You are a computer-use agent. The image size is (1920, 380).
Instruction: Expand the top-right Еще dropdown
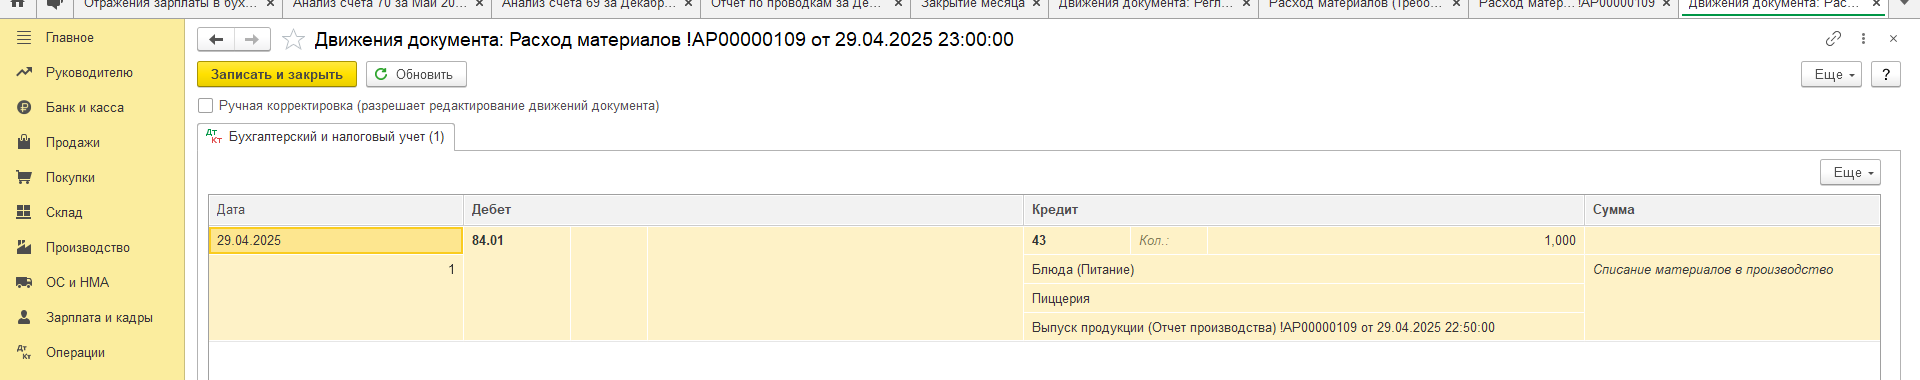point(1832,74)
